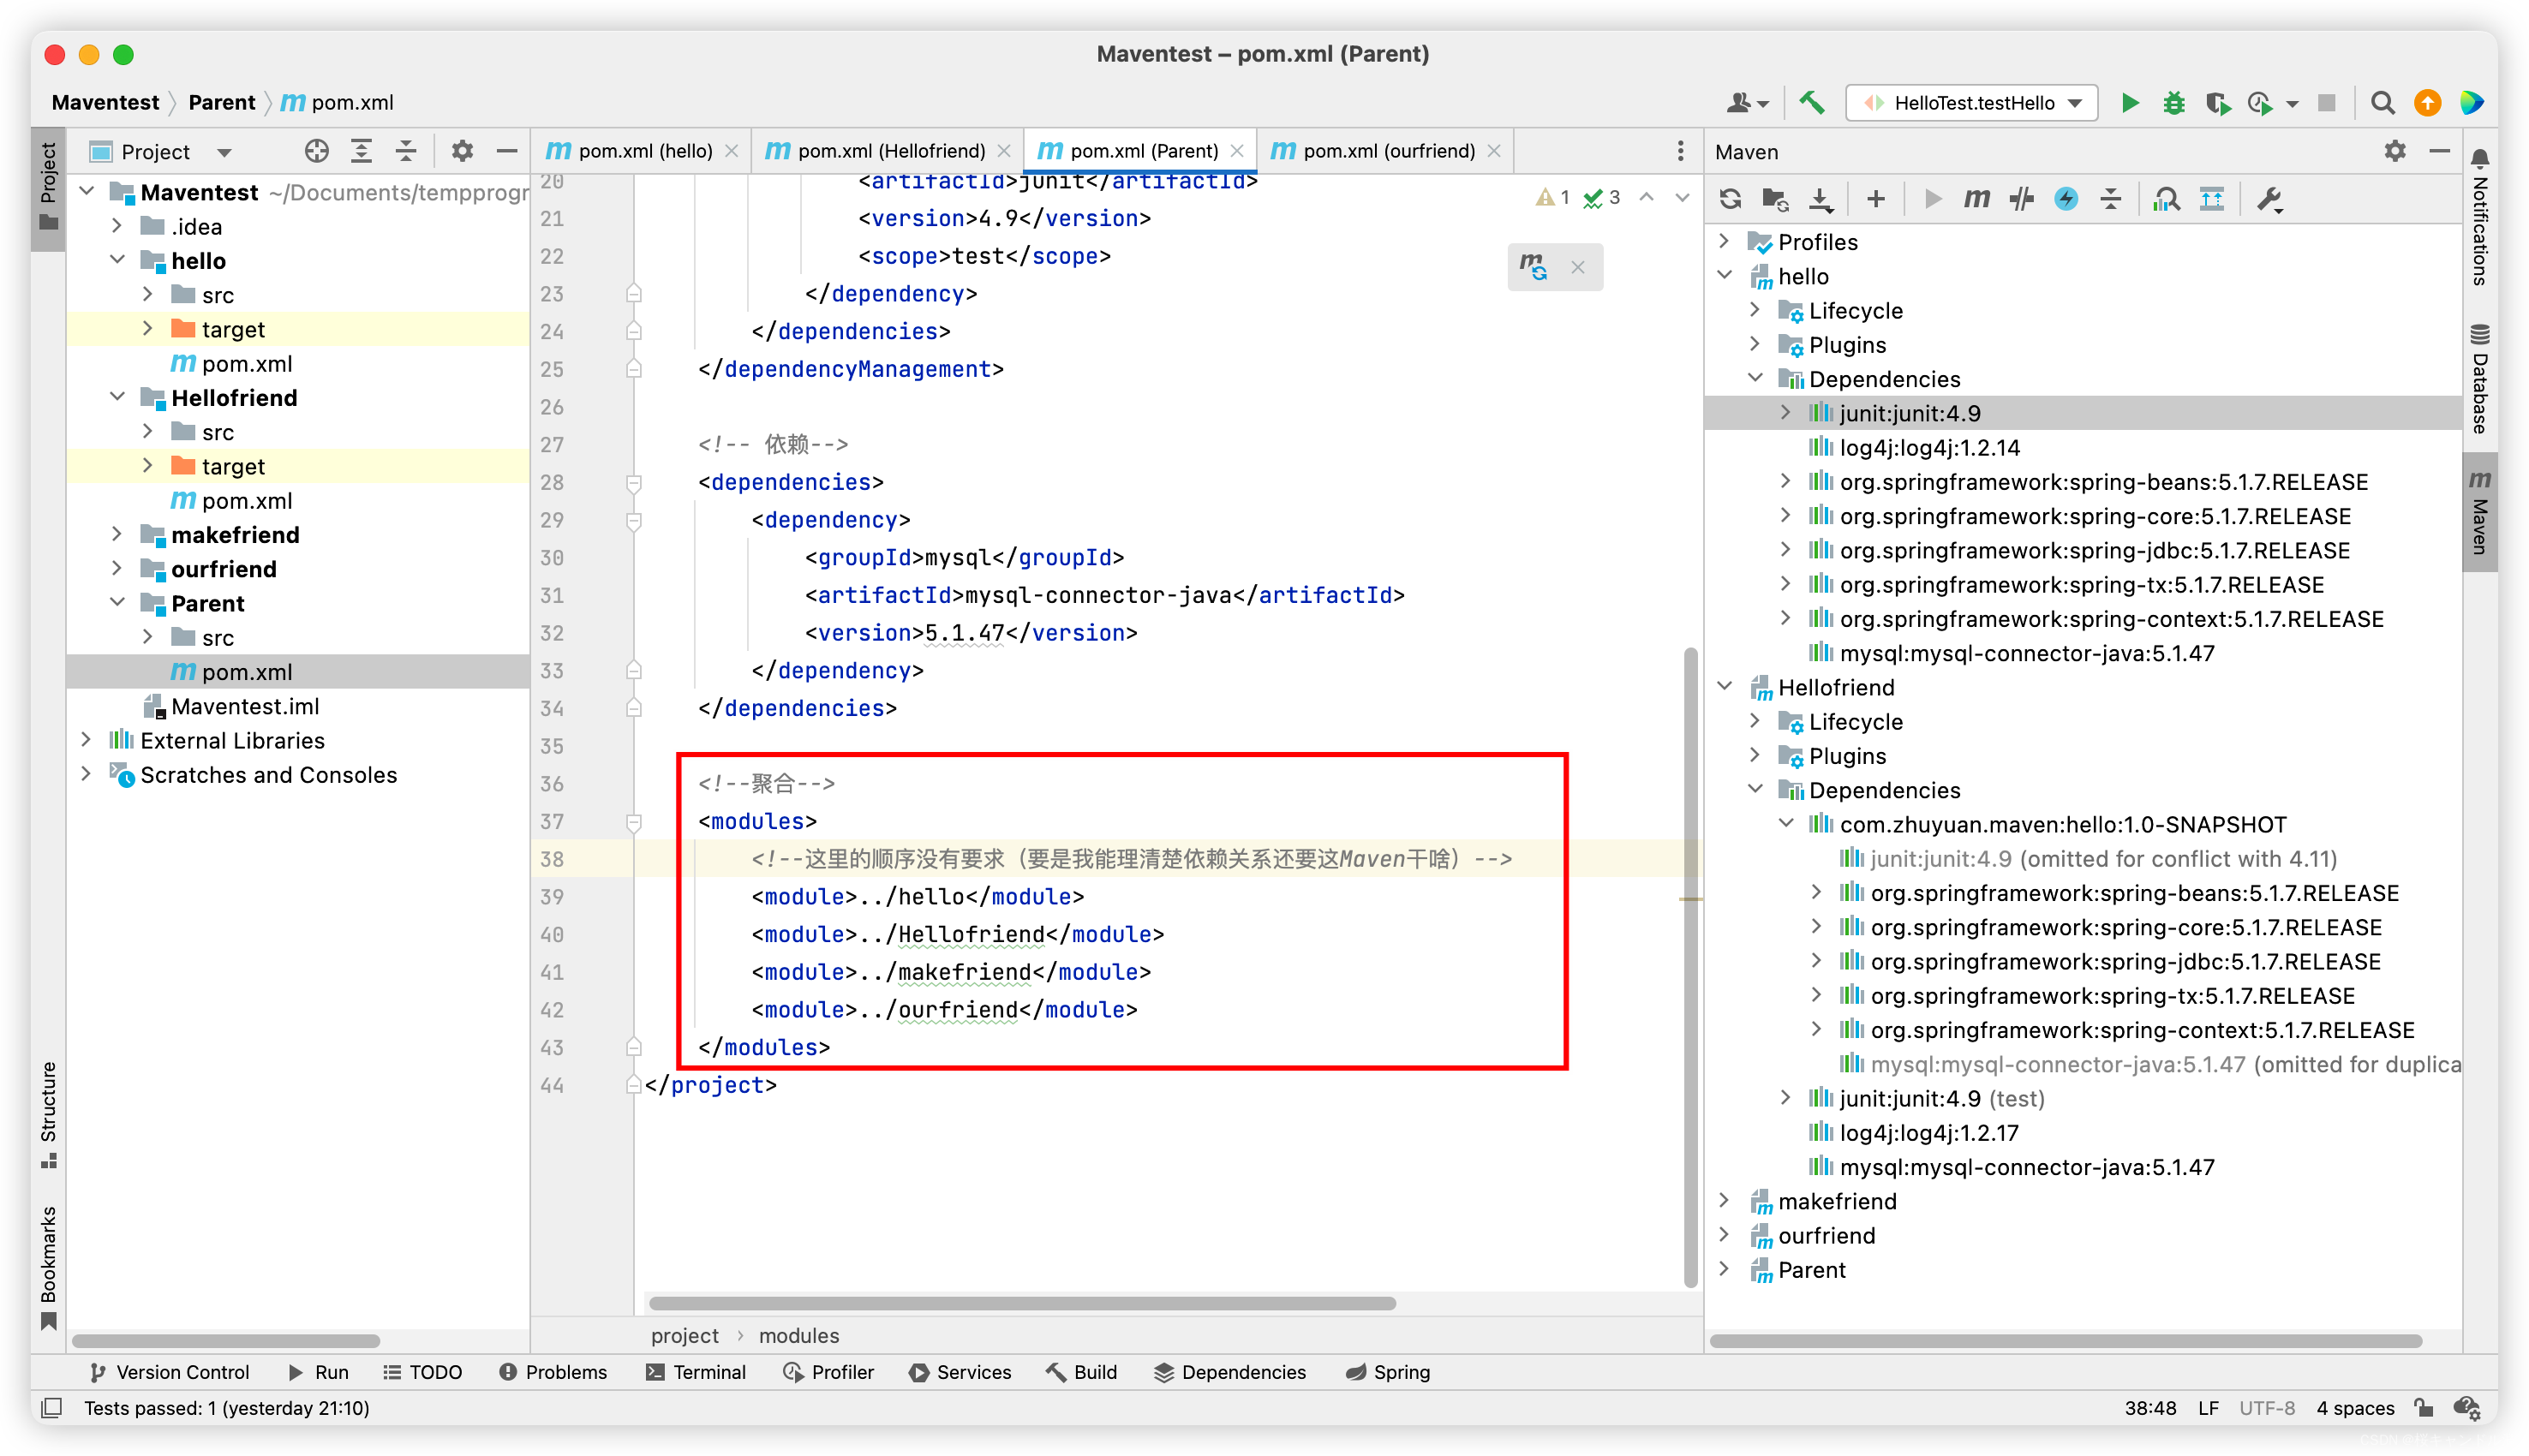Screen dimensions: 2529x1456
Task: Open Maven settings wrench icon
Action: [x=2269, y=199]
